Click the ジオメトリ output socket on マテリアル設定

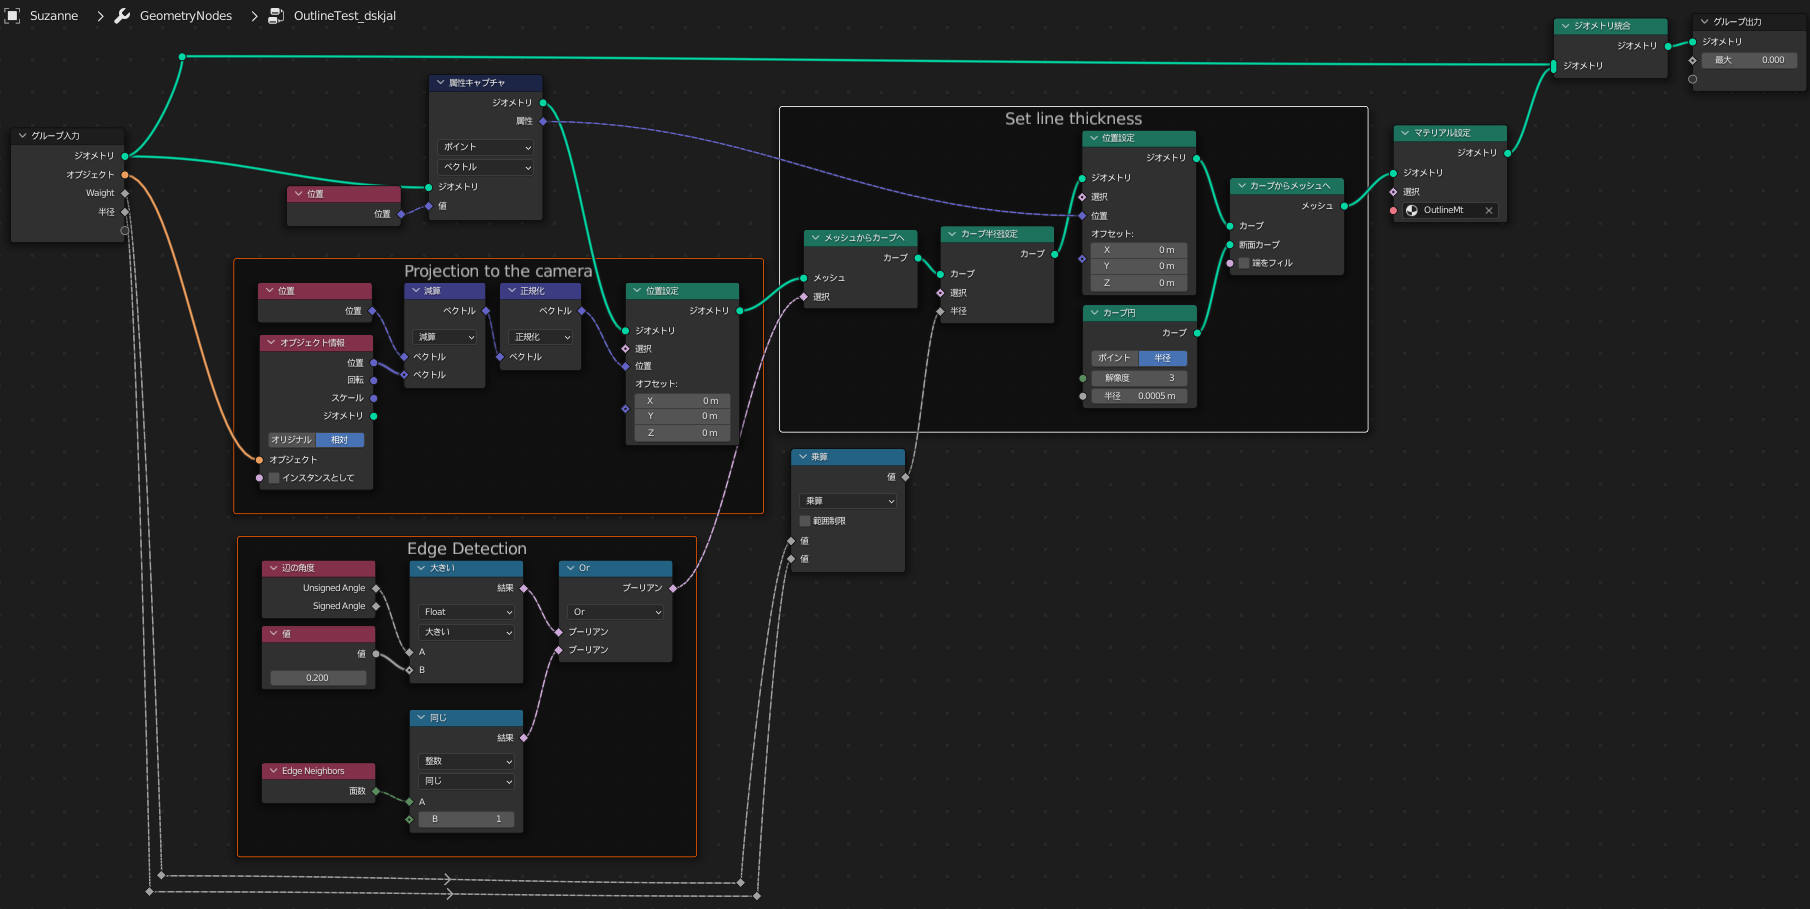[x=1507, y=153]
